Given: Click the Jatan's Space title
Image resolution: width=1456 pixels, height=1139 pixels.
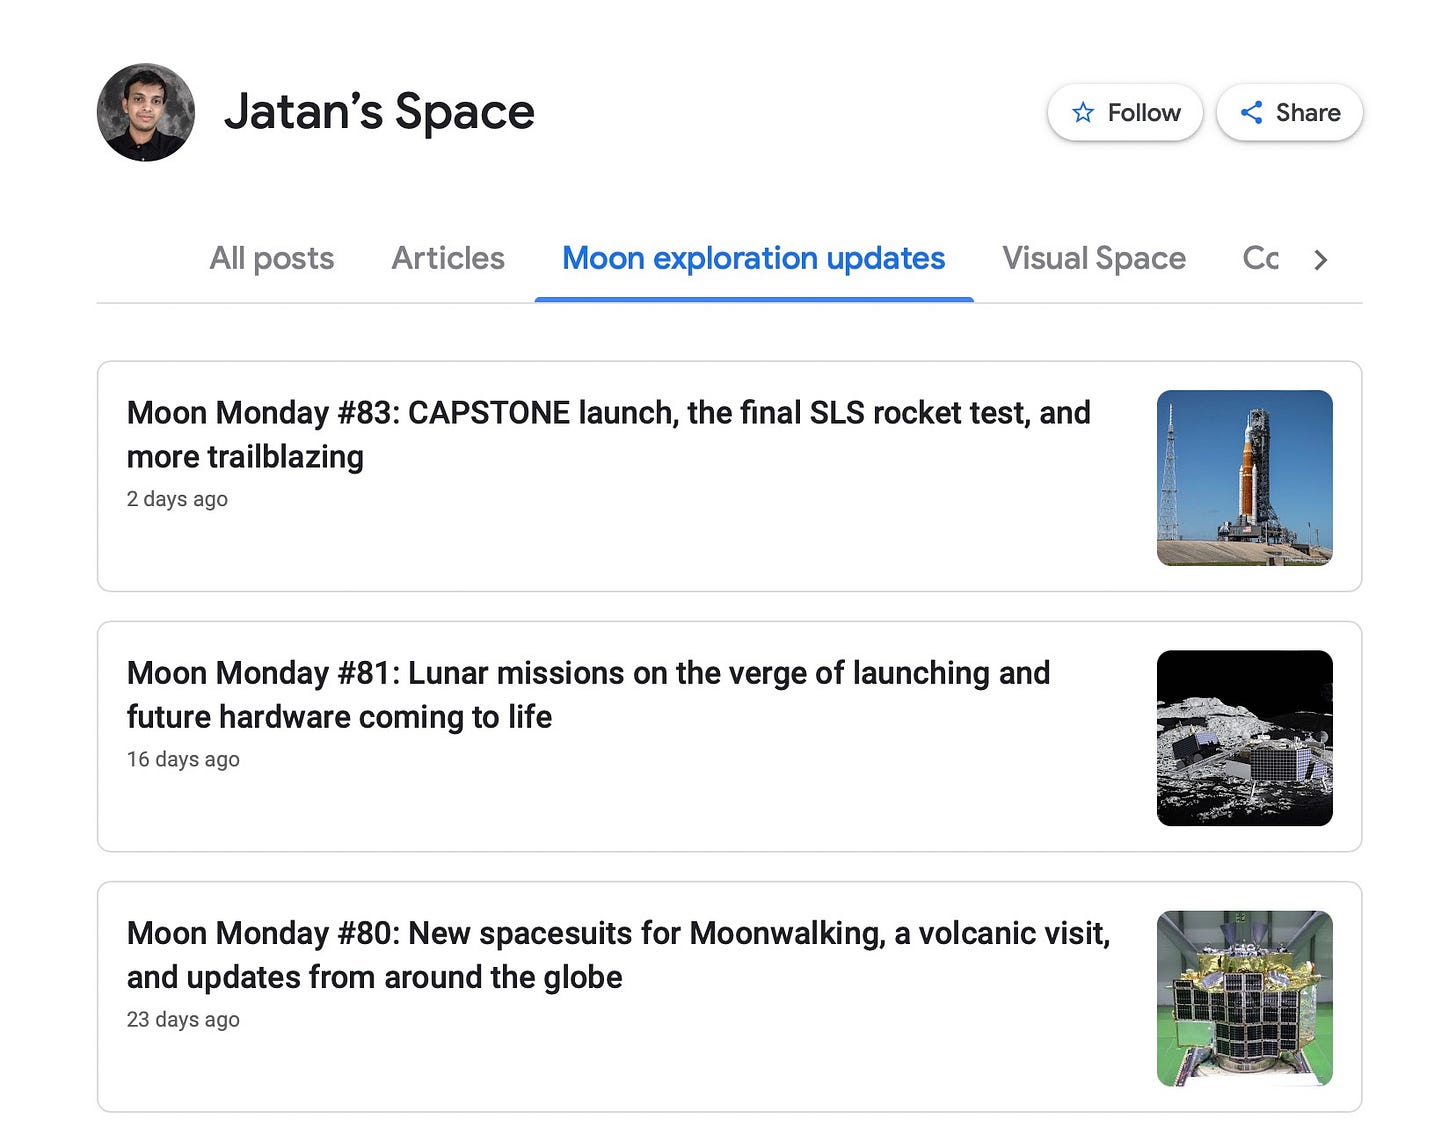Looking at the screenshot, I should [379, 112].
